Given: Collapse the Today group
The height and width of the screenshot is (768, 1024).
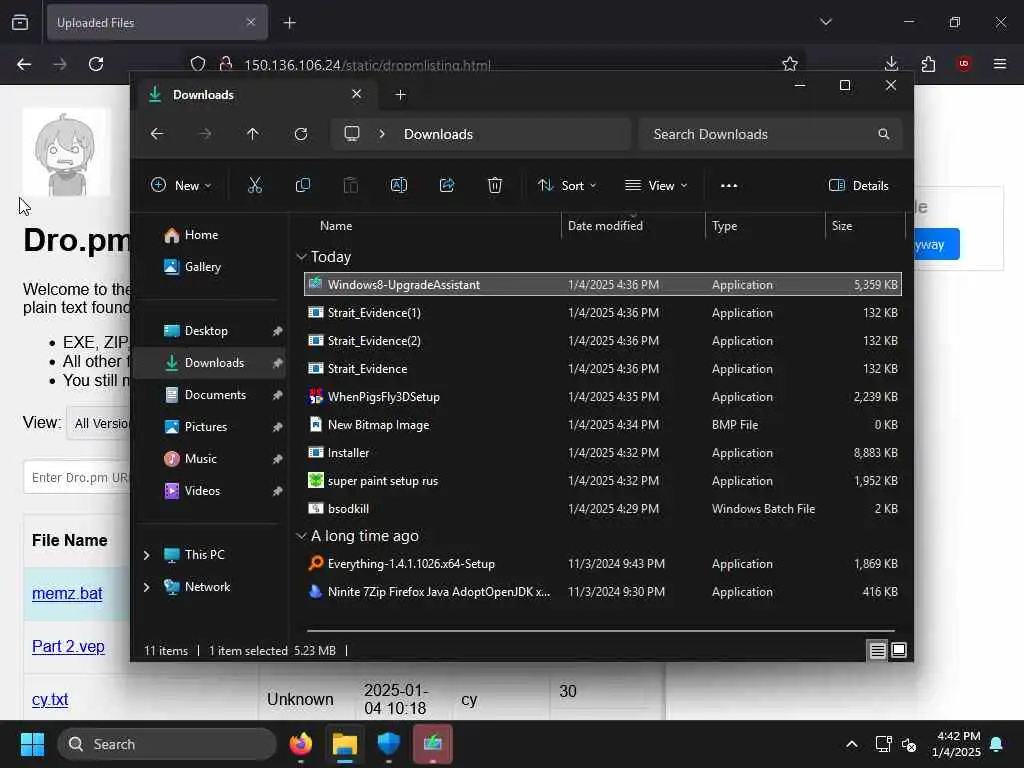Looking at the screenshot, I should (x=301, y=257).
